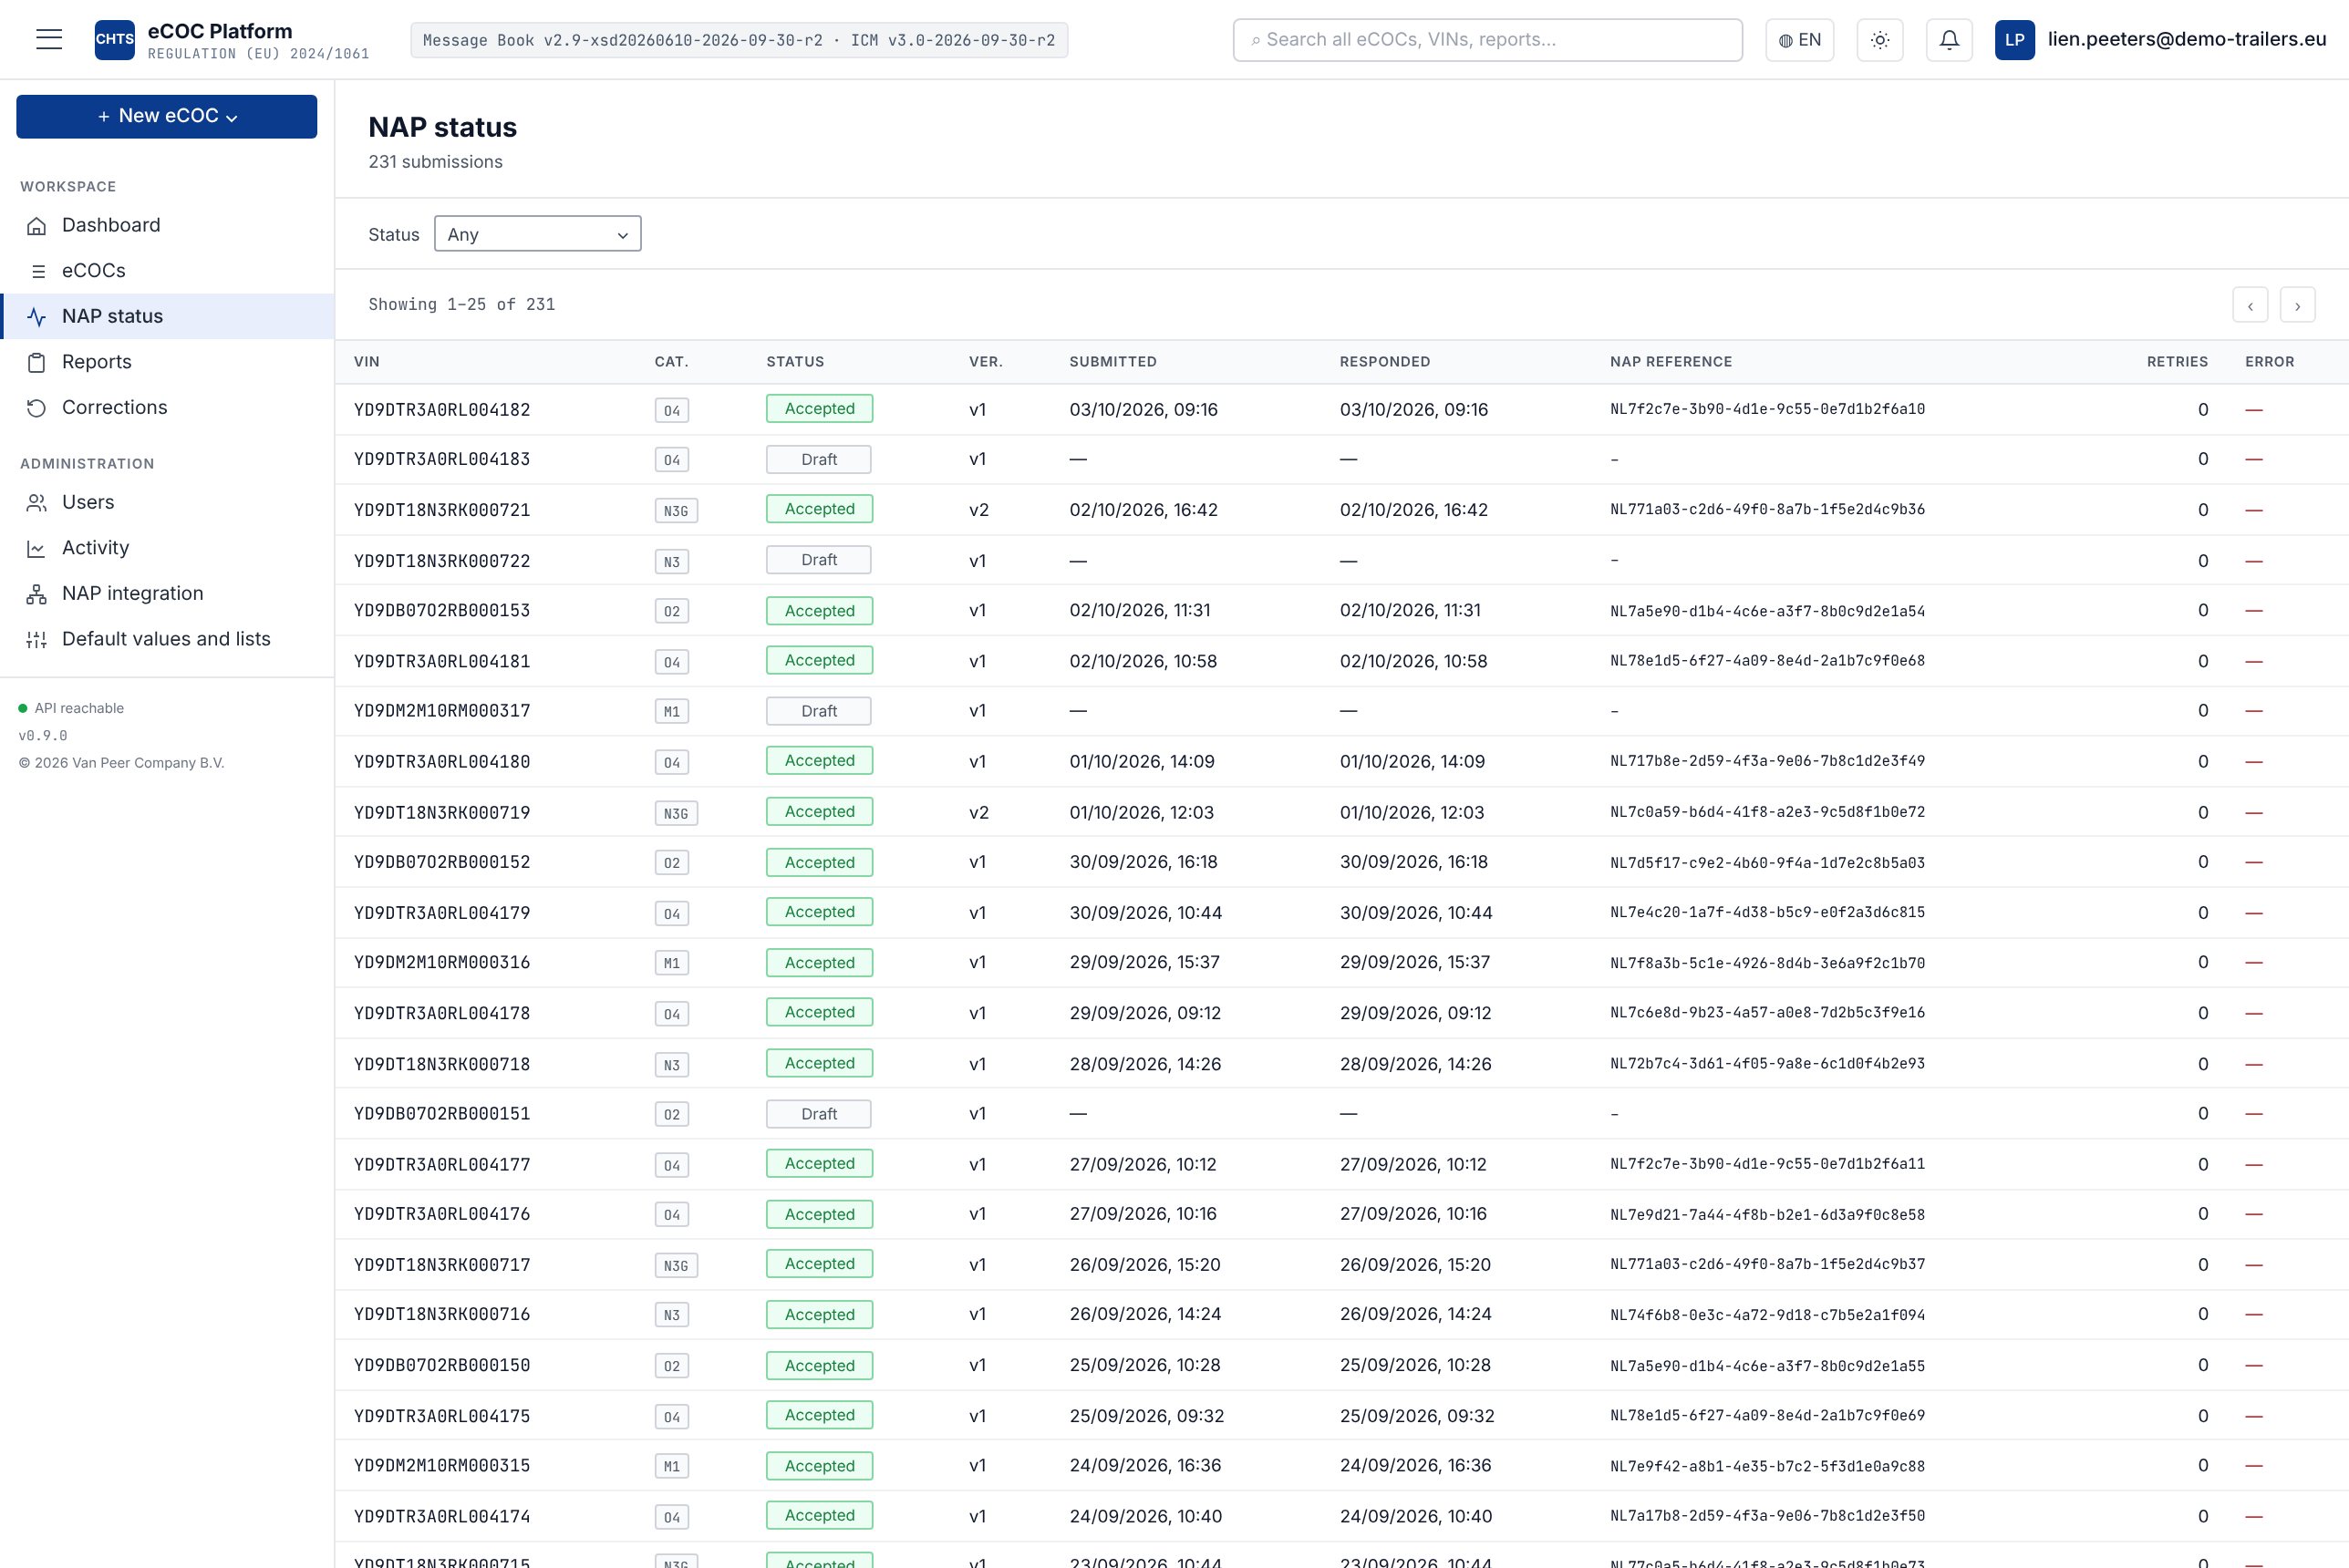Open the eCOCs menu item
The image size is (2349, 1568).
[x=167, y=271]
